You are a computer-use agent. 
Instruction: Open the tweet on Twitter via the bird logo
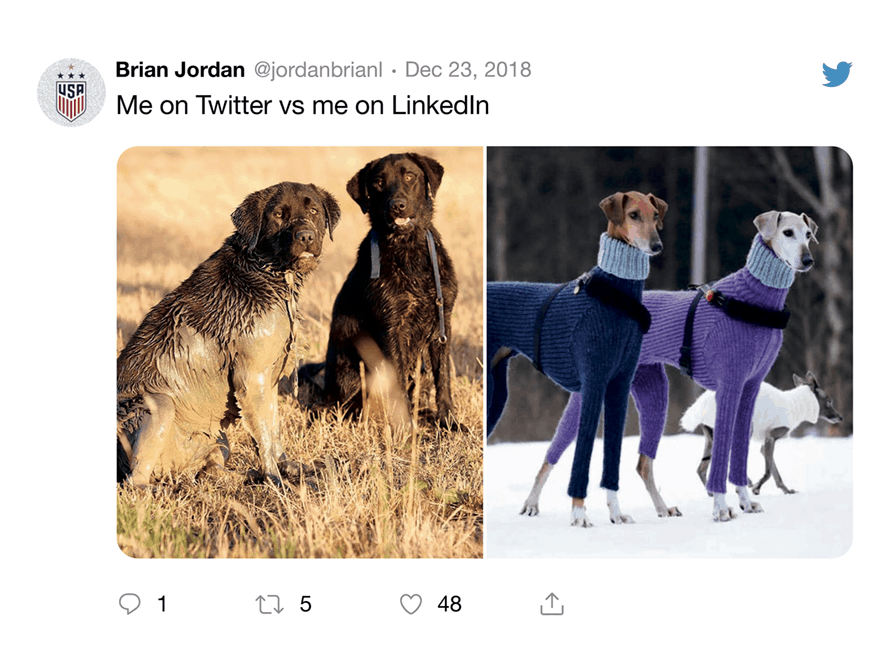pyautogui.click(x=838, y=72)
